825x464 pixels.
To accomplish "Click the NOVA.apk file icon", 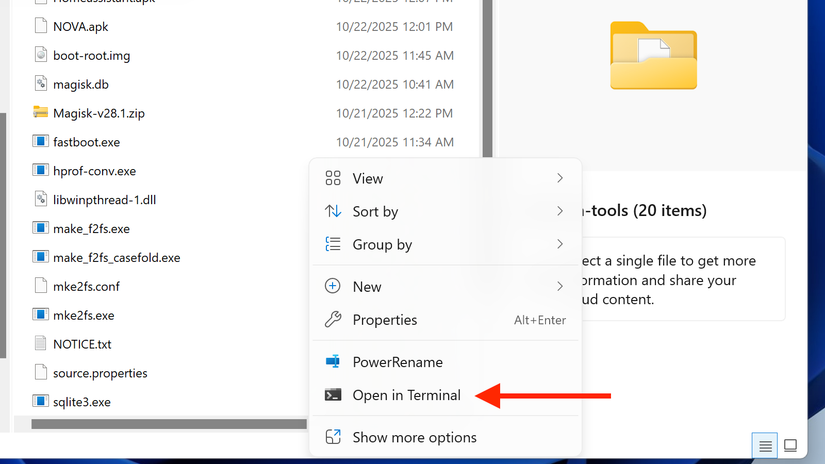I will (x=41, y=26).
